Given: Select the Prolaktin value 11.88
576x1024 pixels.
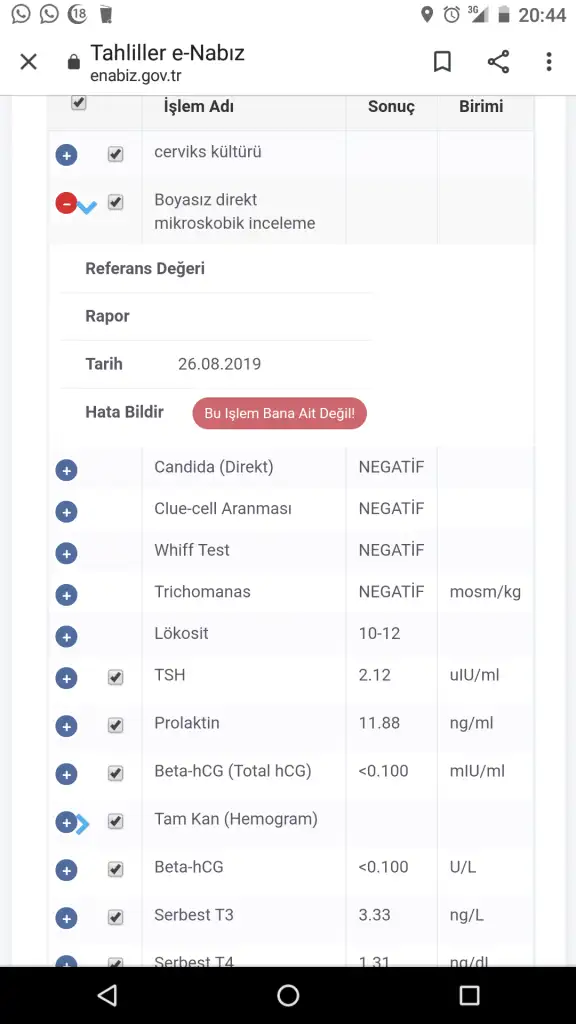Looking at the screenshot, I should [x=379, y=723].
